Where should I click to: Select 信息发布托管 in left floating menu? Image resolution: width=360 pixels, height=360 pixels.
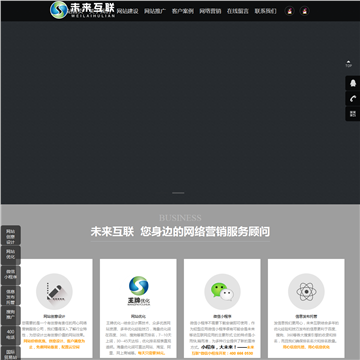11,297
